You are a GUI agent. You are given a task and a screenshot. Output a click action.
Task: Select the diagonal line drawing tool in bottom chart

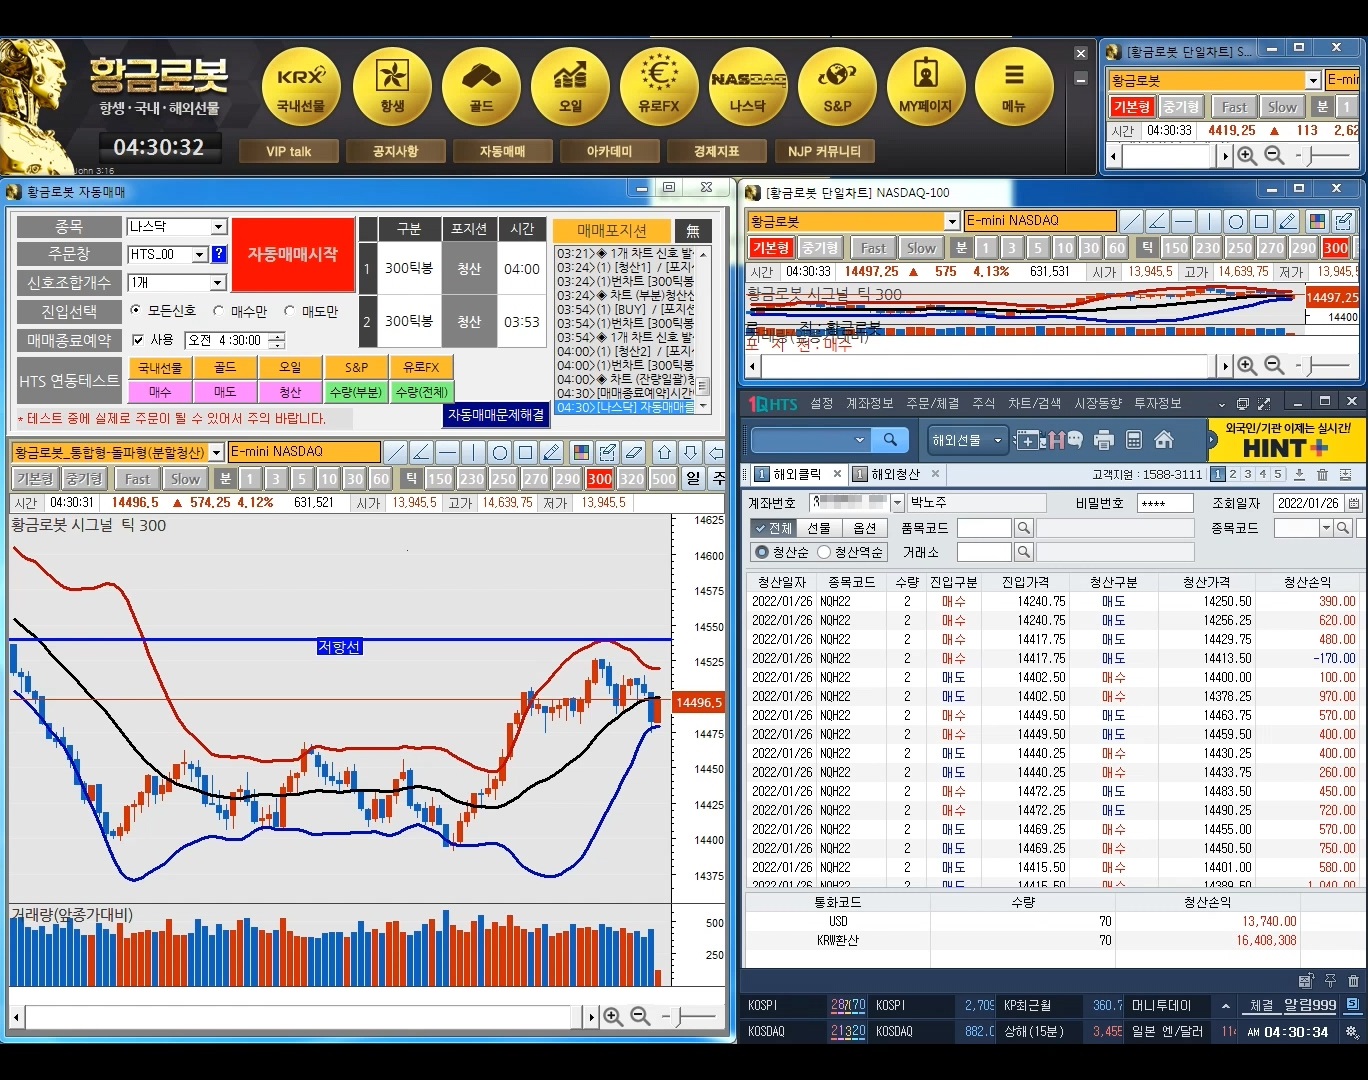[x=396, y=452]
